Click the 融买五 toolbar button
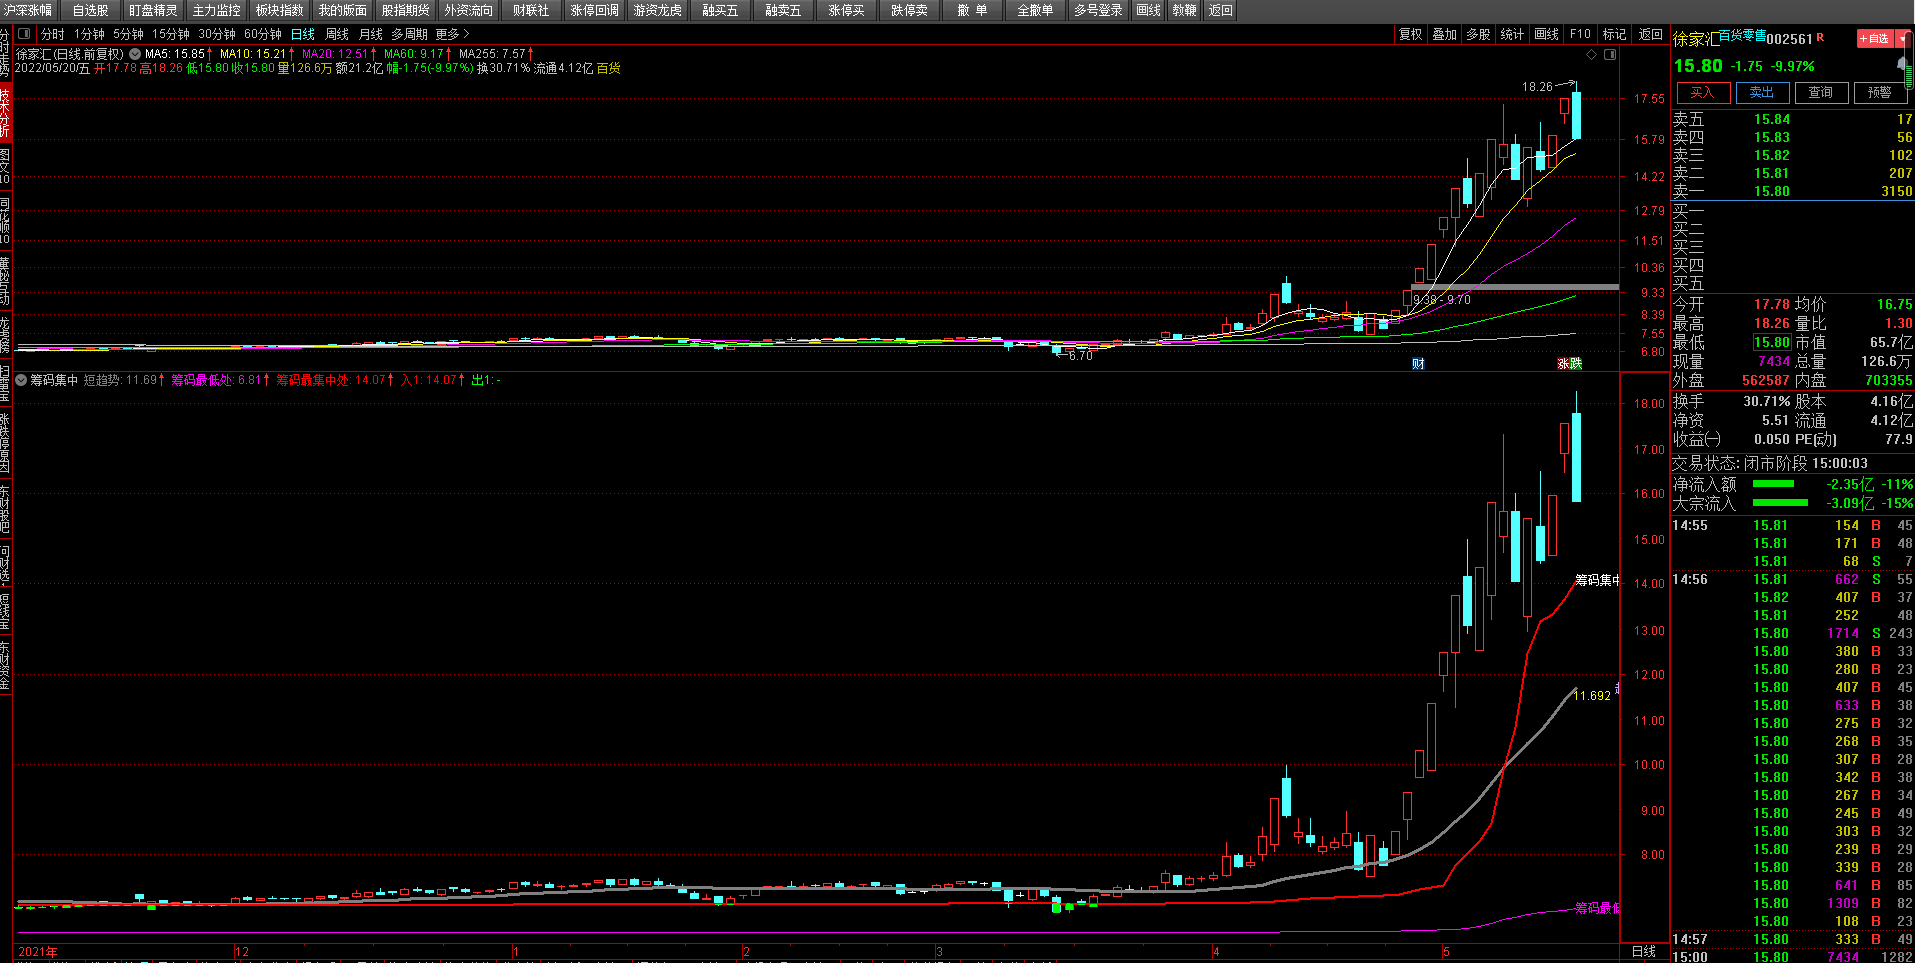The image size is (1915, 963). coord(721,10)
